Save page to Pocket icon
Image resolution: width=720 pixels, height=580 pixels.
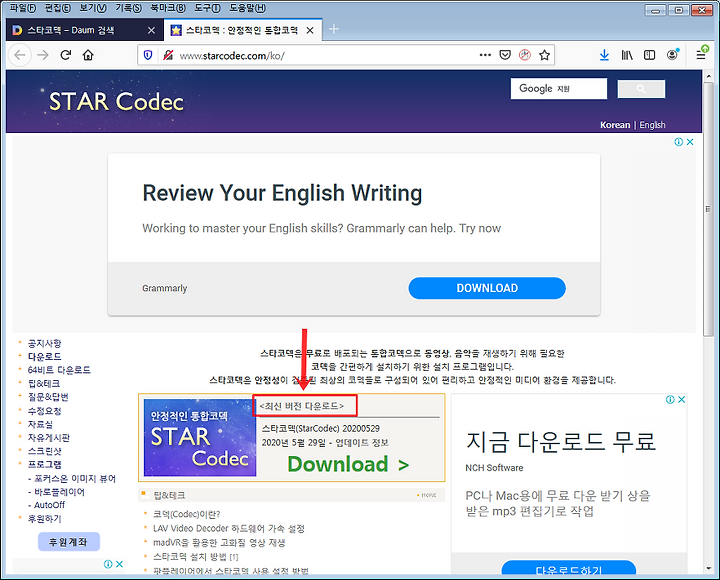505,55
